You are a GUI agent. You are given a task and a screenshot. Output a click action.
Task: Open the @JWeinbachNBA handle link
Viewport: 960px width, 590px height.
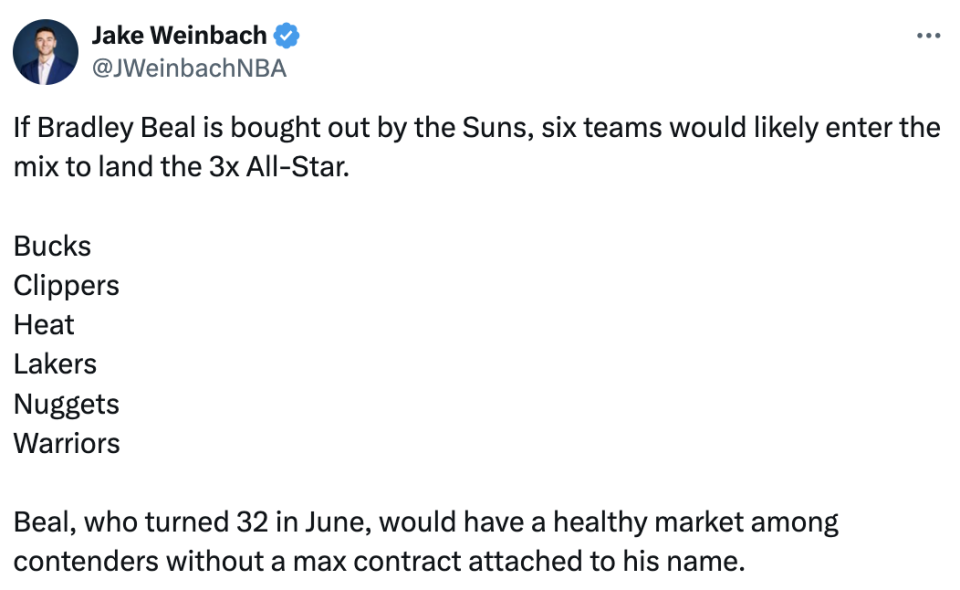pos(189,68)
